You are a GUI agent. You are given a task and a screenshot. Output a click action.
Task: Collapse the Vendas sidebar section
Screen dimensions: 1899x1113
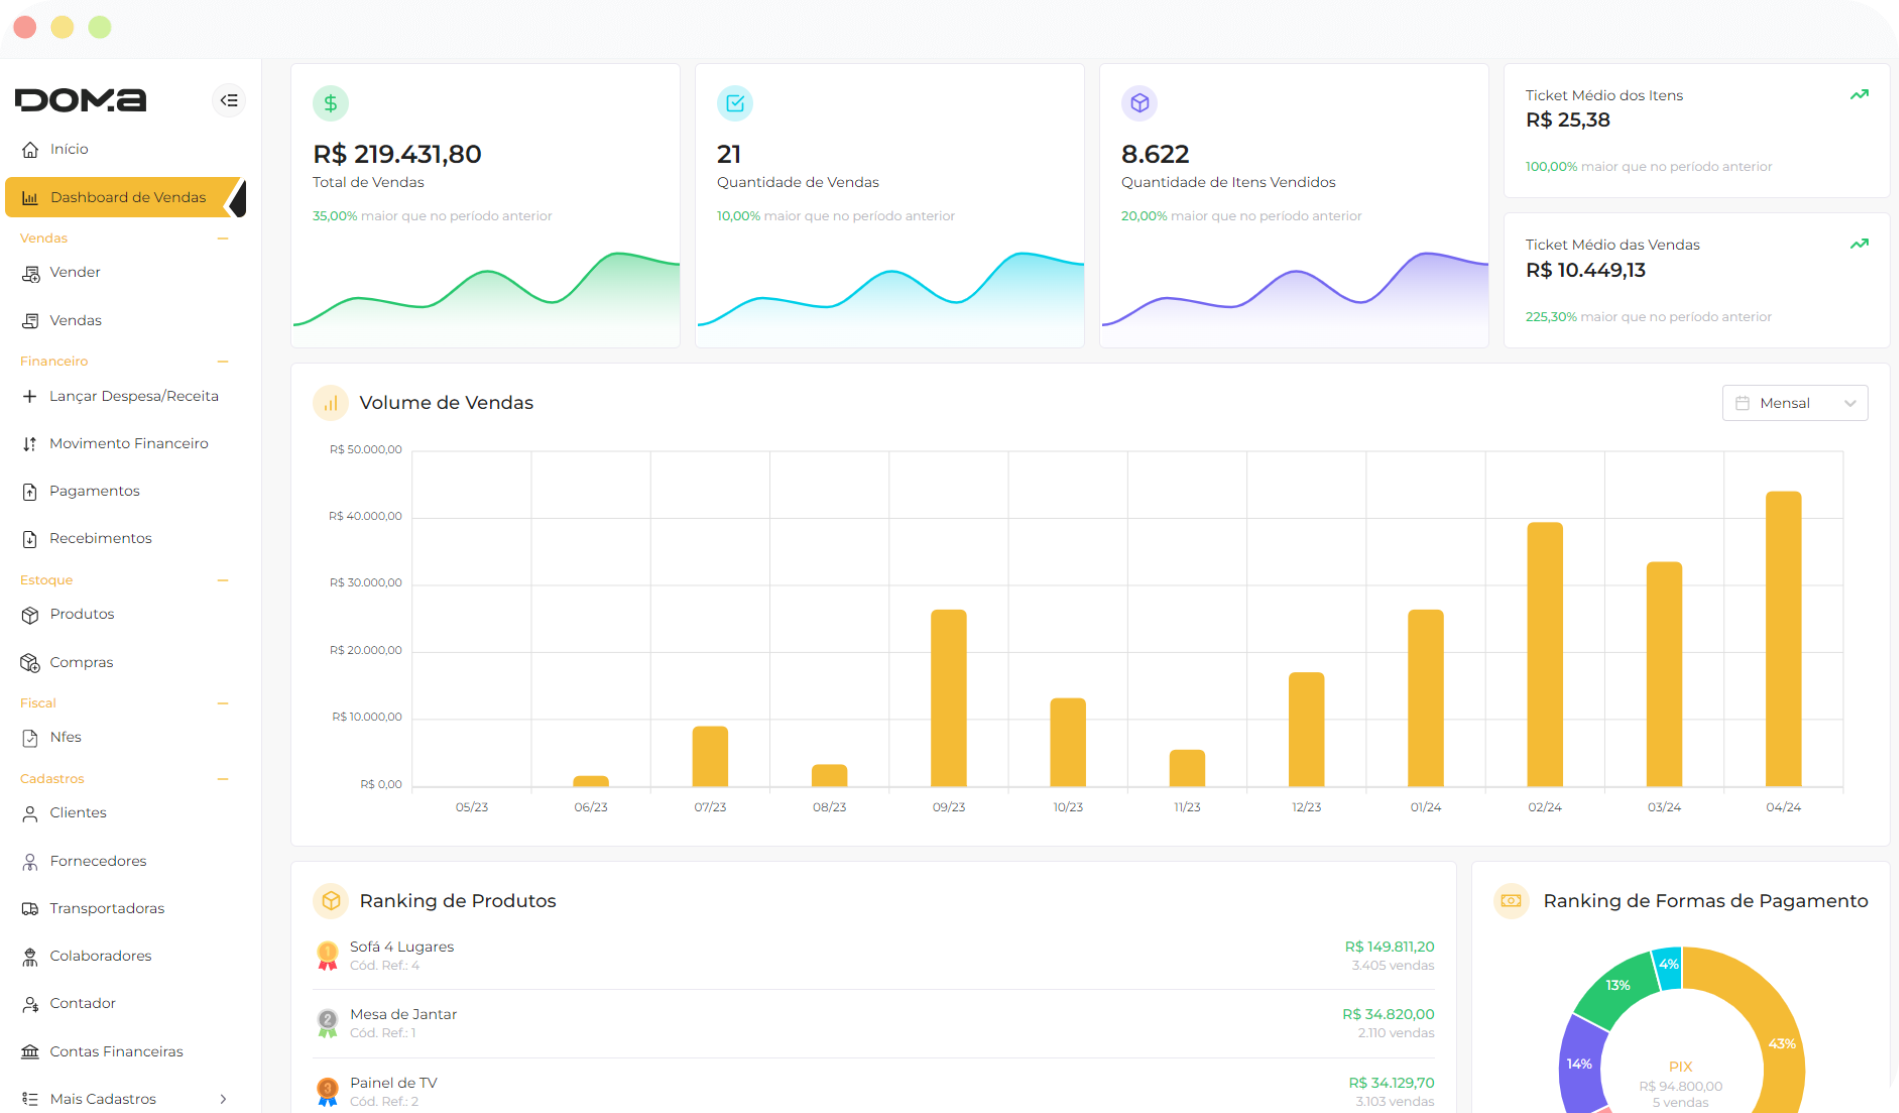(x=223, y=238)
